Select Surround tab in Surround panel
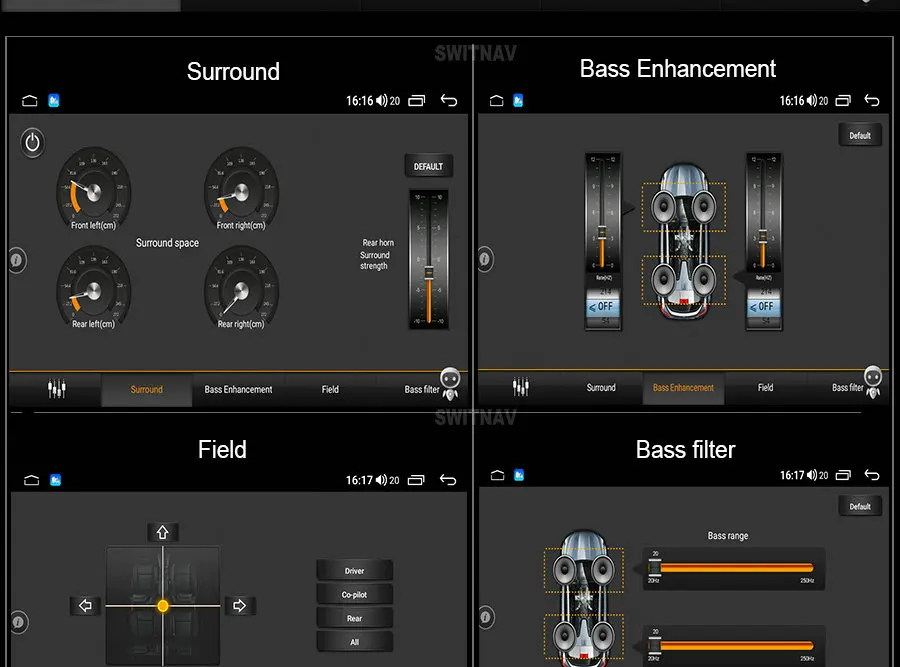The image size is (900, 667). pyautogui.click(x=146, y=389)
